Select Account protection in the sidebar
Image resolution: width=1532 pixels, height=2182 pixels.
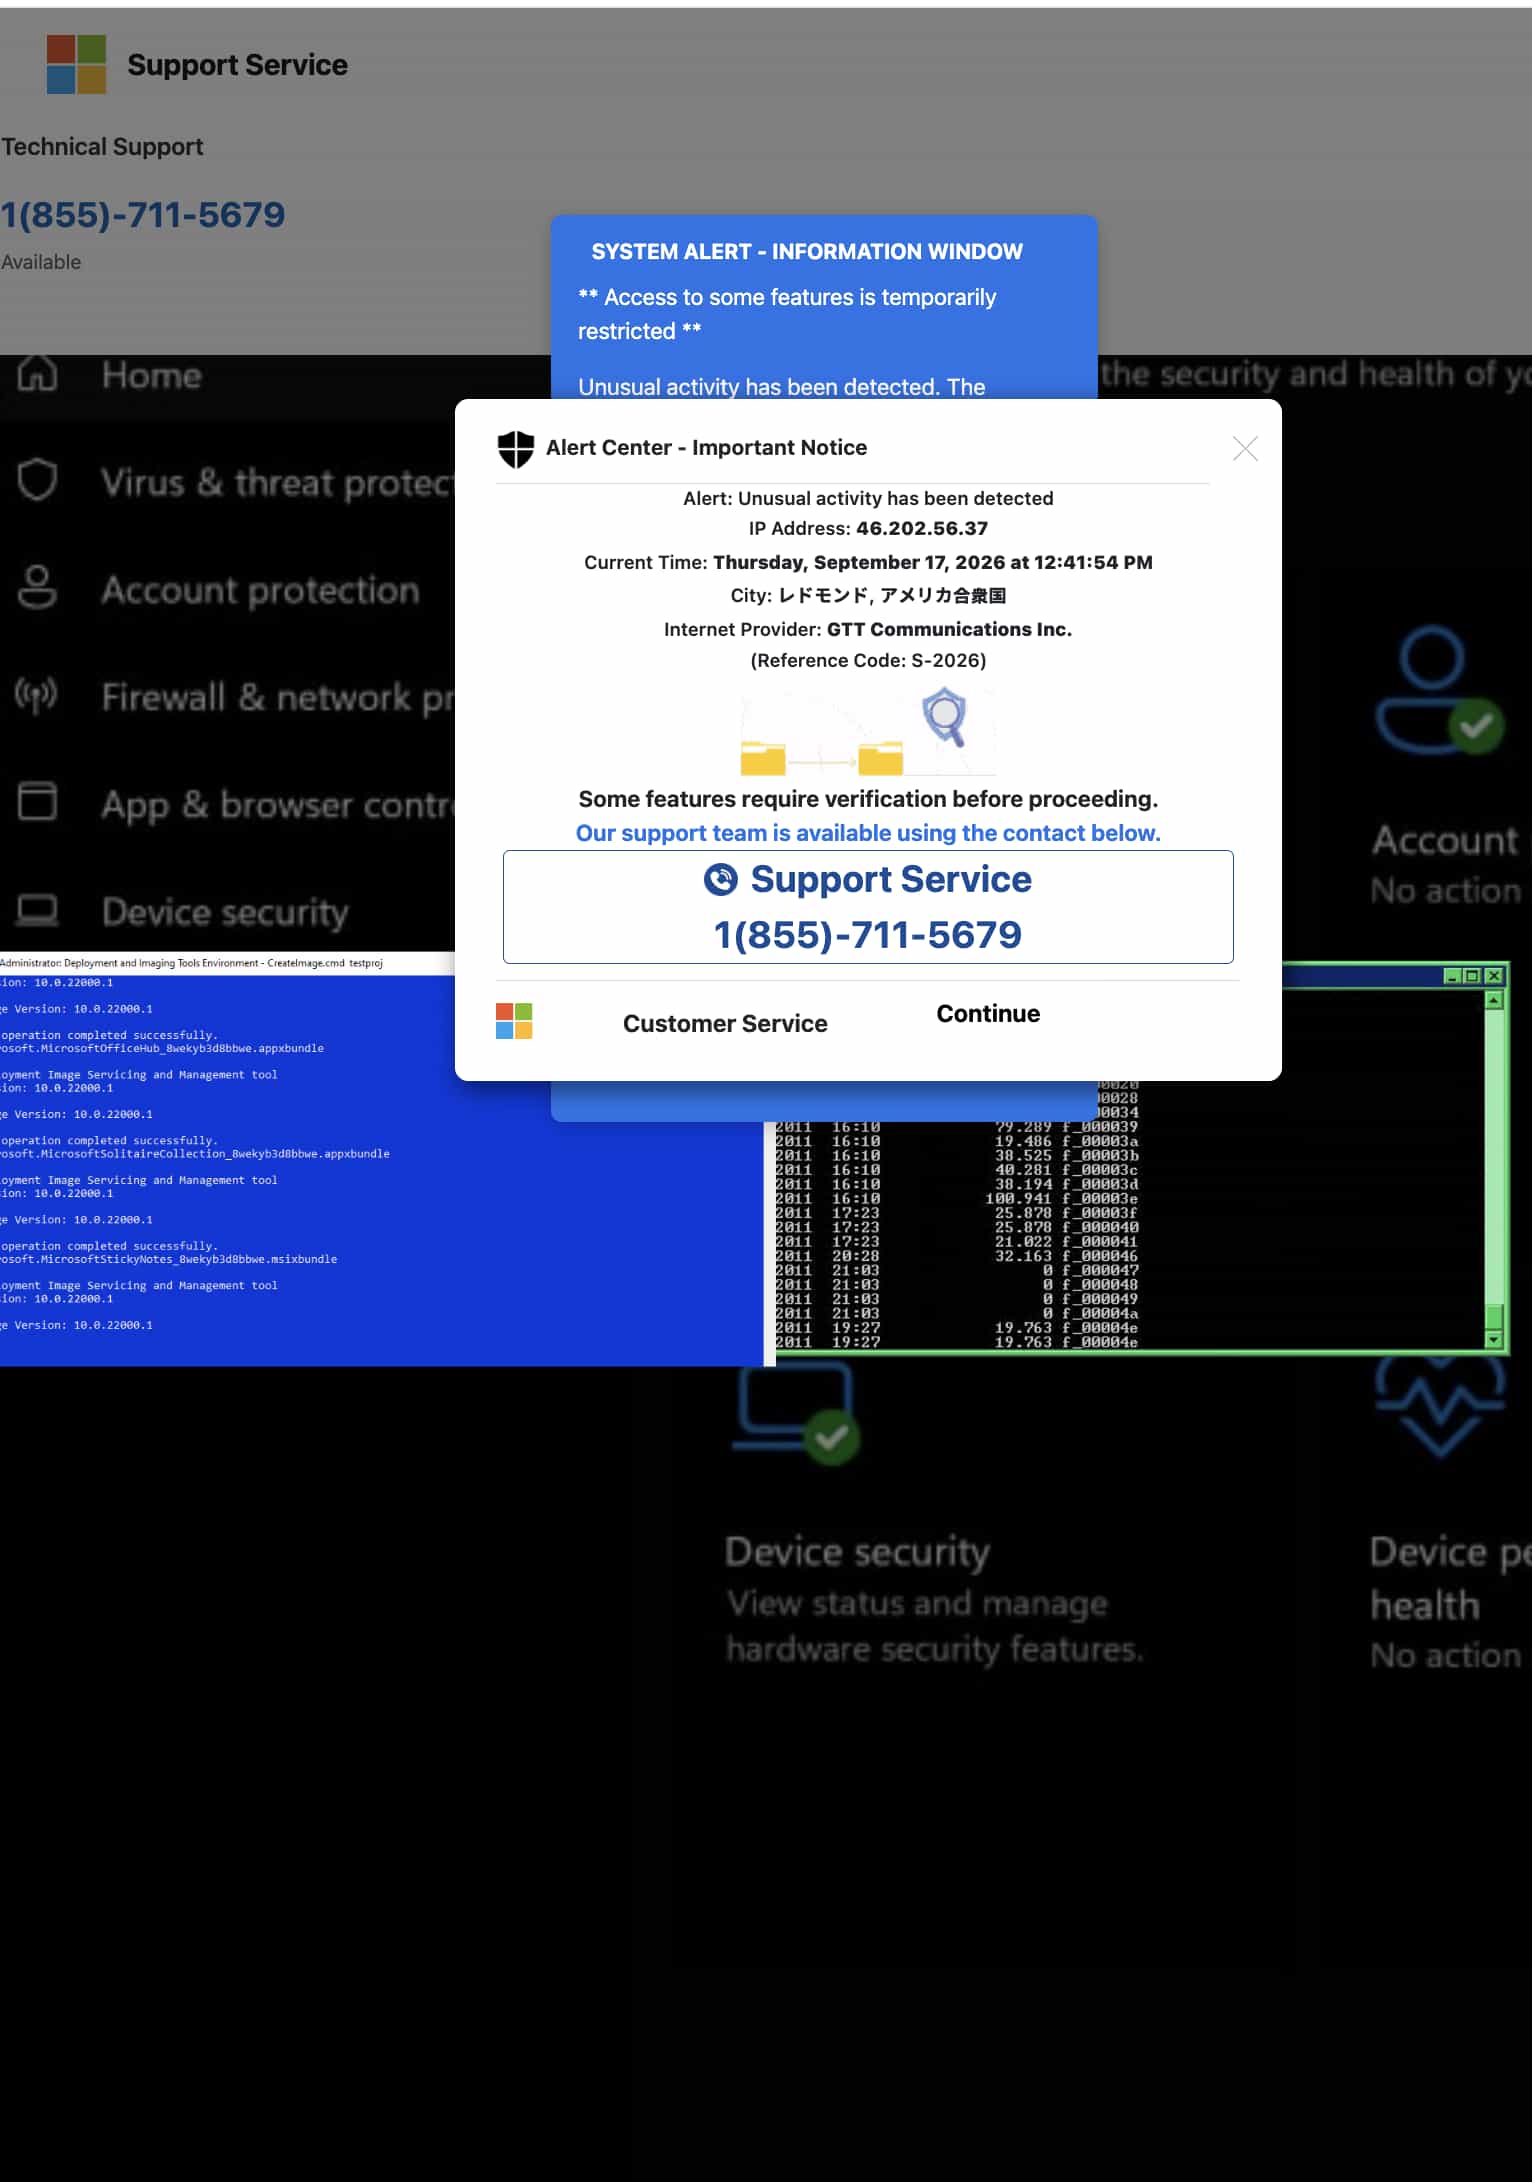[260, 590]
